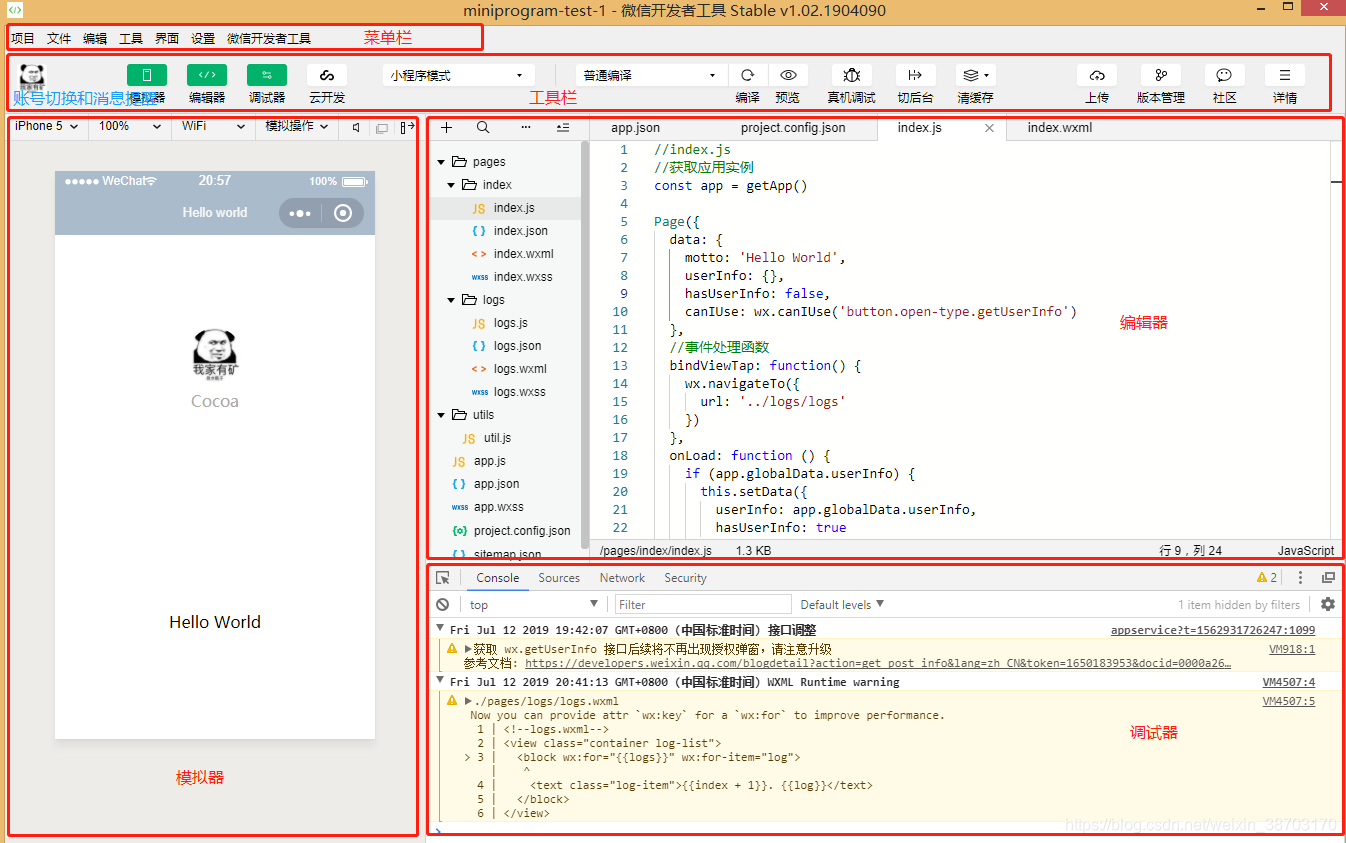Switch to the Network debugger tab
1346x843 pixels.
coord(622,578)
